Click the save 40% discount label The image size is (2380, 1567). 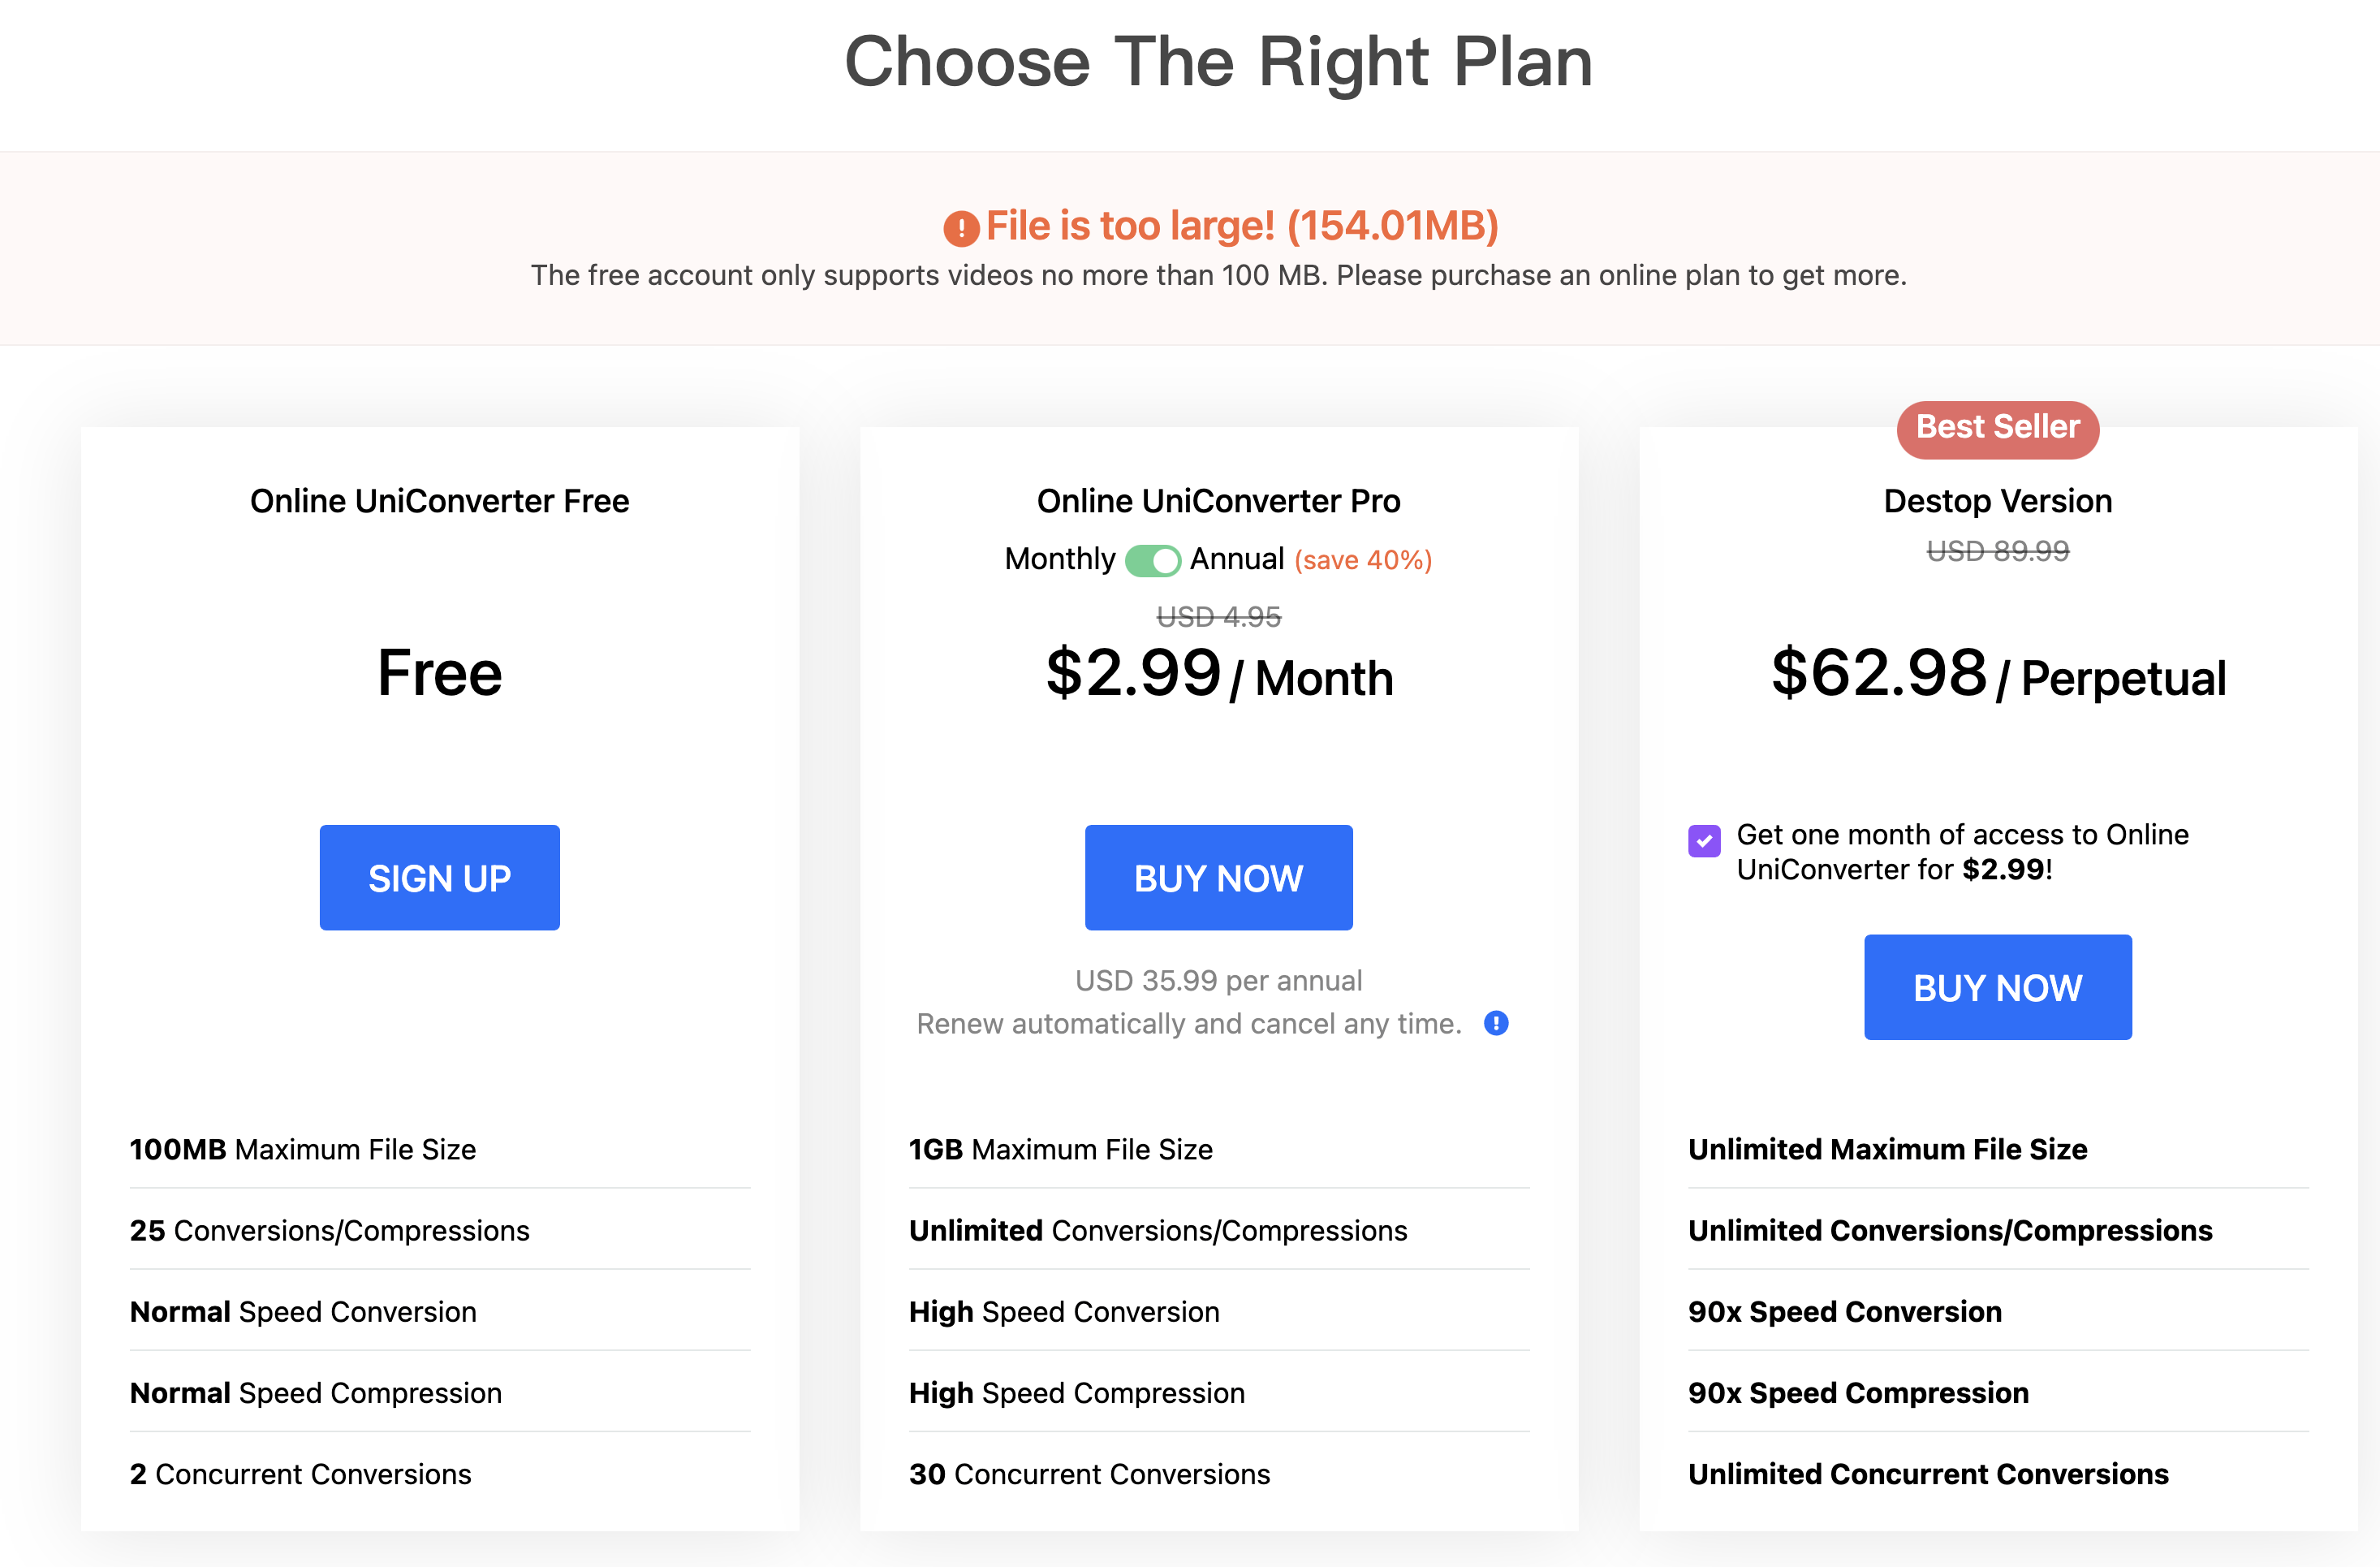click(x=1363, y=560)
